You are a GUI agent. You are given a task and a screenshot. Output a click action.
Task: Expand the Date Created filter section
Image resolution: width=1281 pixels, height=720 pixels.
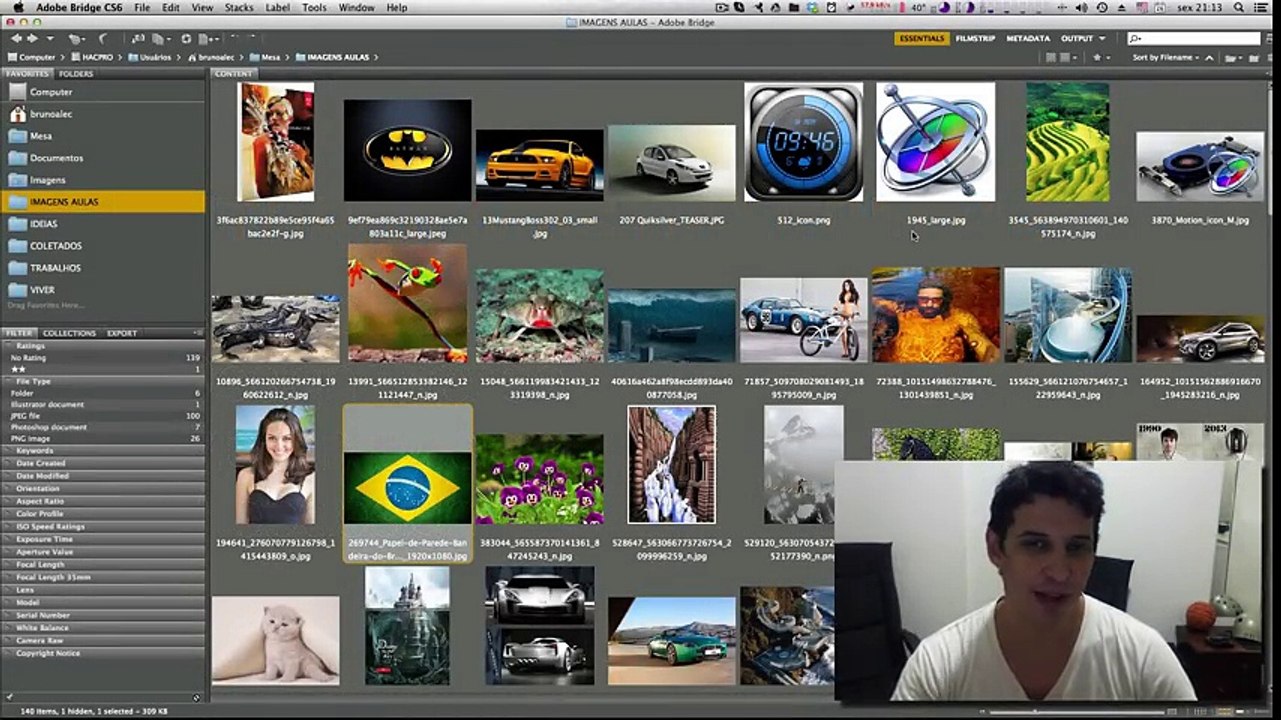[40, 464]
